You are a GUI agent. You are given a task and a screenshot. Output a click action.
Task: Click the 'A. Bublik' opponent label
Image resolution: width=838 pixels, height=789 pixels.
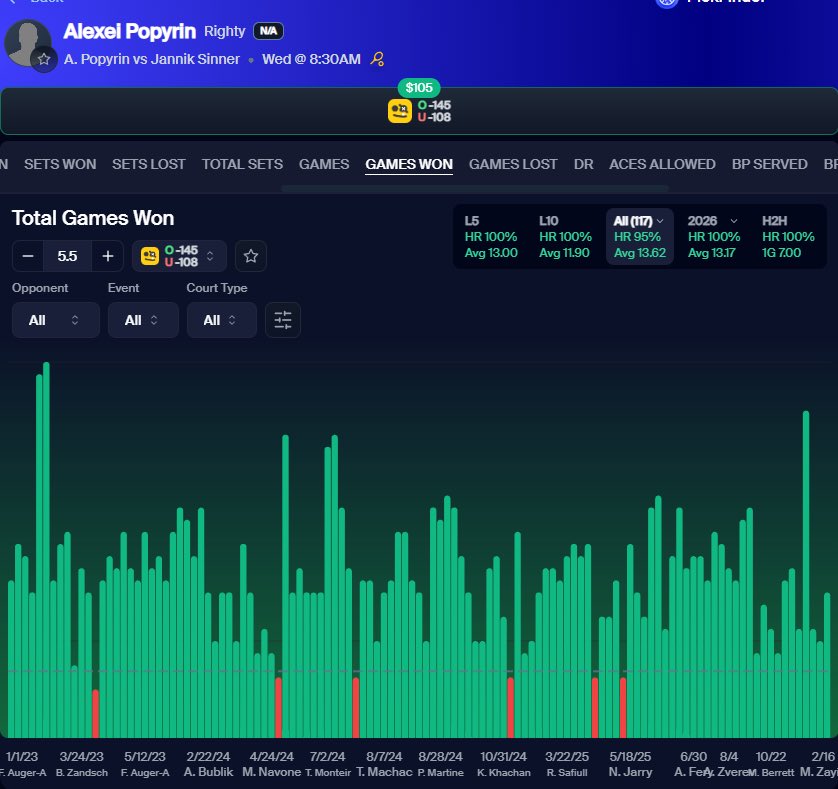pyautogui.click(x=208, y=772)
